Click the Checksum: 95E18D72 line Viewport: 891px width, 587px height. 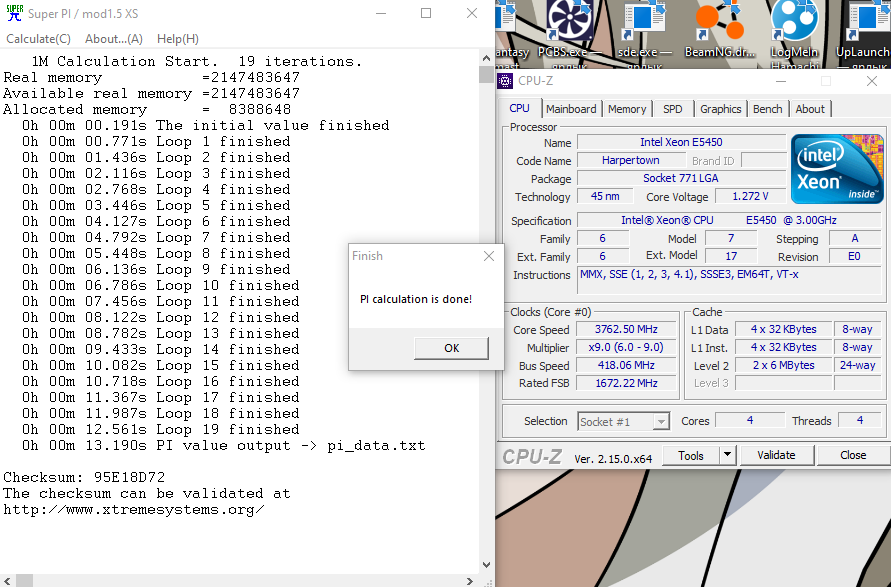click(x=84, y=477)
